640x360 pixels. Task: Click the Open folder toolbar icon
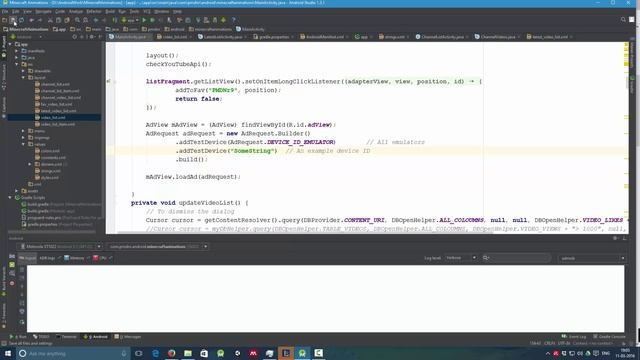(x=4, y=20)
